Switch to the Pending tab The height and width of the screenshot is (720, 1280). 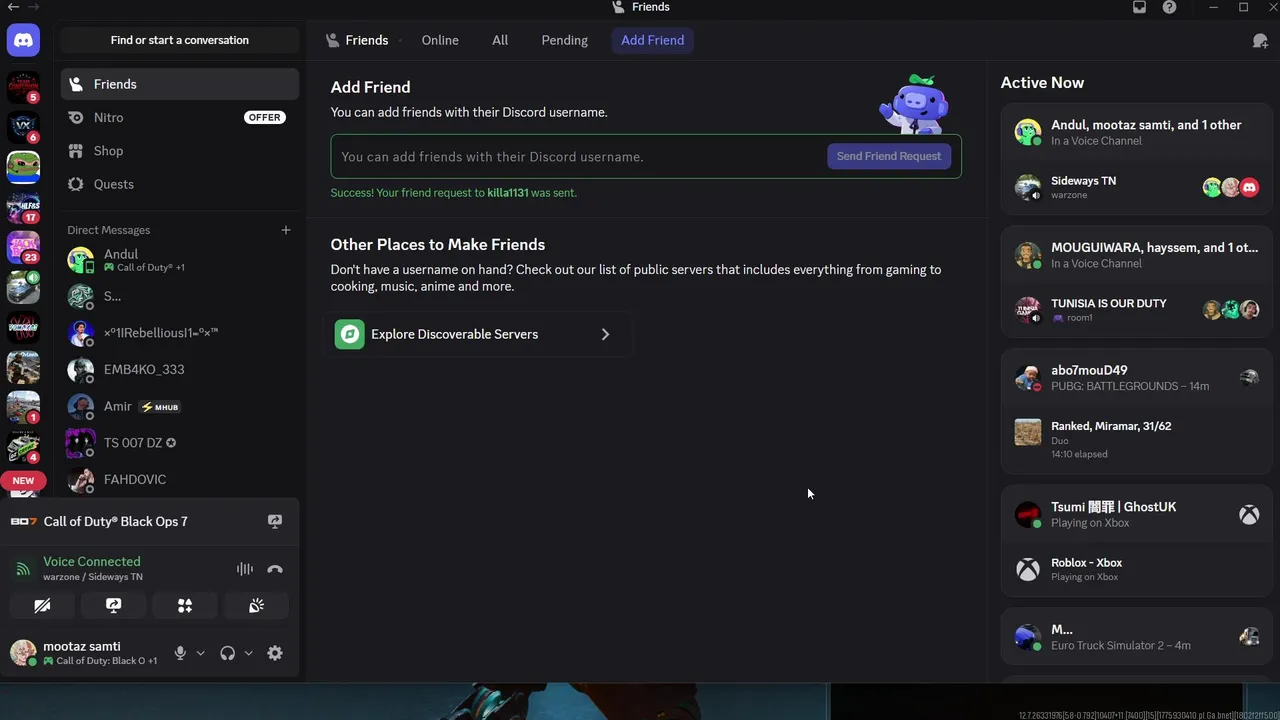coord(564,40)
